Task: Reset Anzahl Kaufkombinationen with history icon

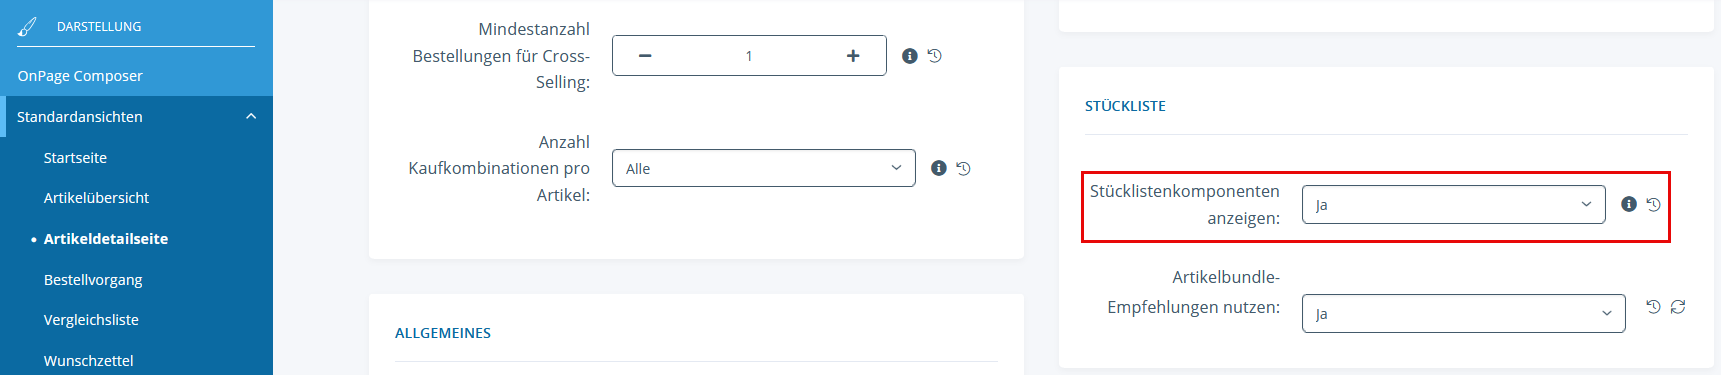Action: pos(964,168)
